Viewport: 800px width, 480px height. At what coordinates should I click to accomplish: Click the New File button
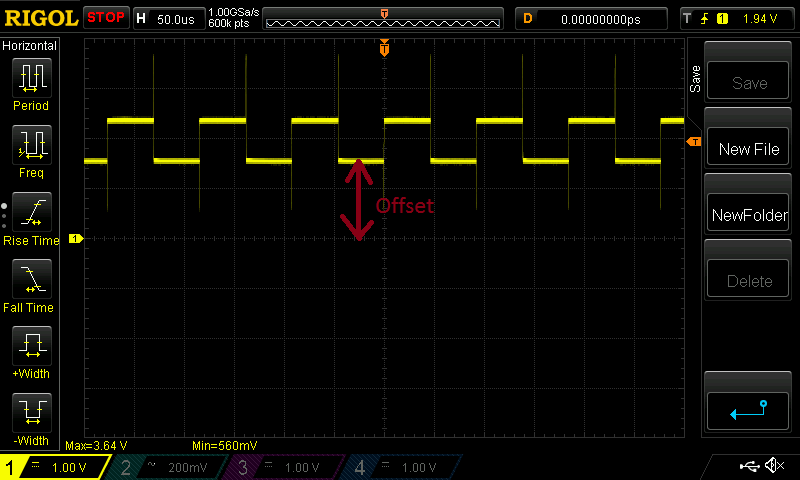point(748,148)
